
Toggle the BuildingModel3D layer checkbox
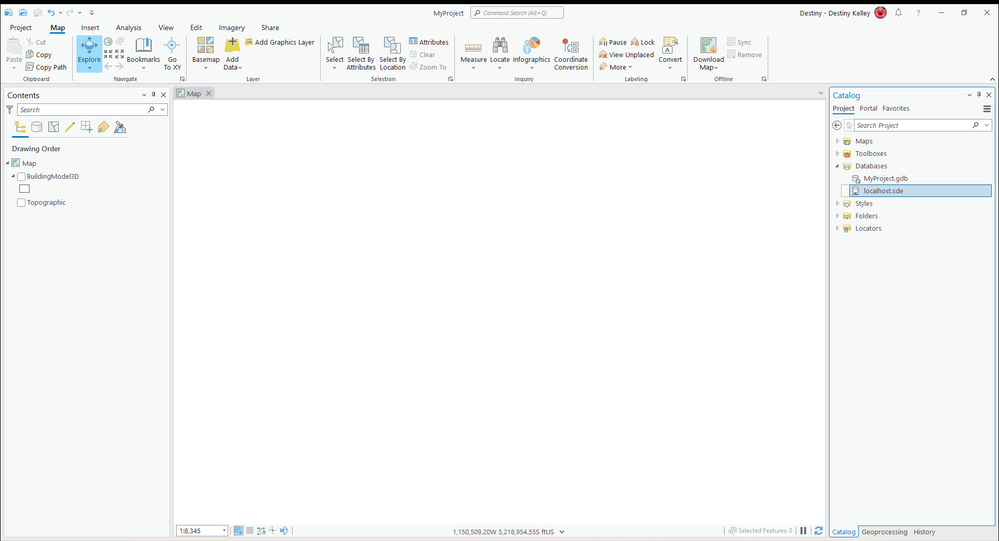pos(22,177)
